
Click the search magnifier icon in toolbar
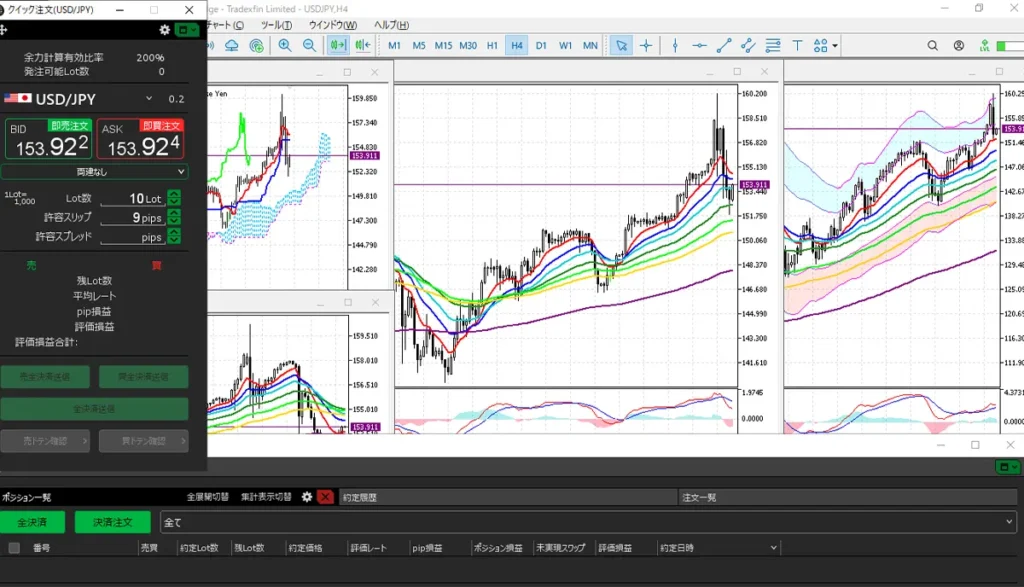coord(933,45)
